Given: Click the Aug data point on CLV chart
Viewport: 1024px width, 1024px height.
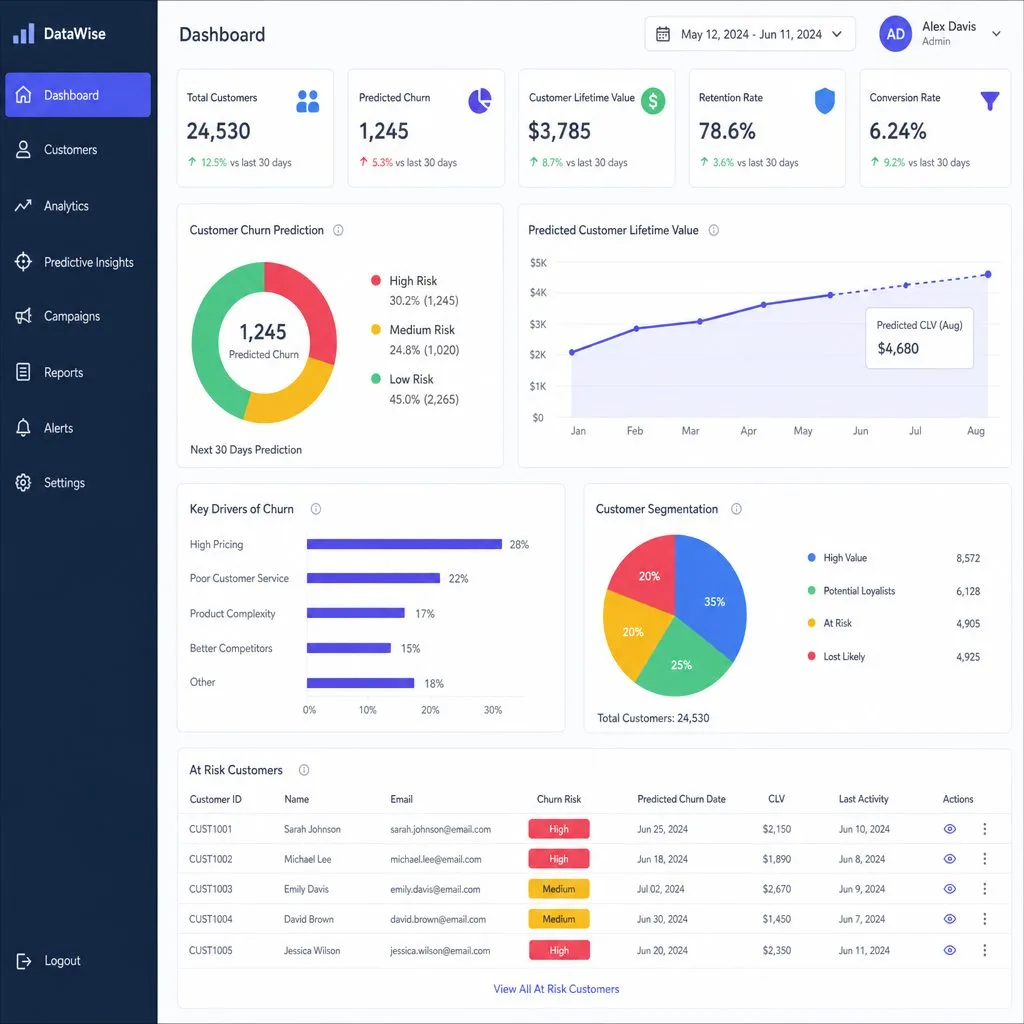Looking at the screenshot, I should (988, 274).
